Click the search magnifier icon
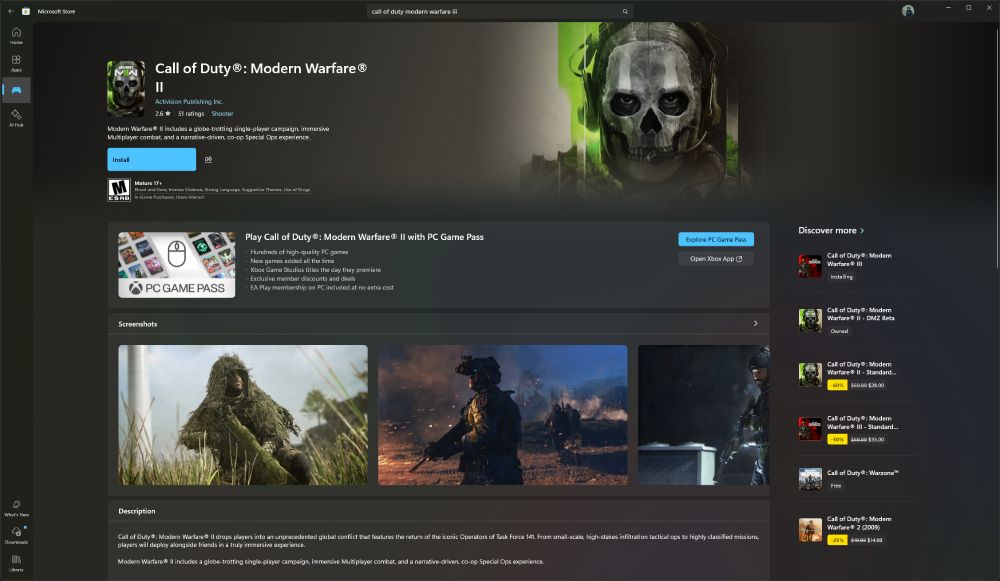Viewport: 1000px width, 581px height. click(x=625, y=11)
